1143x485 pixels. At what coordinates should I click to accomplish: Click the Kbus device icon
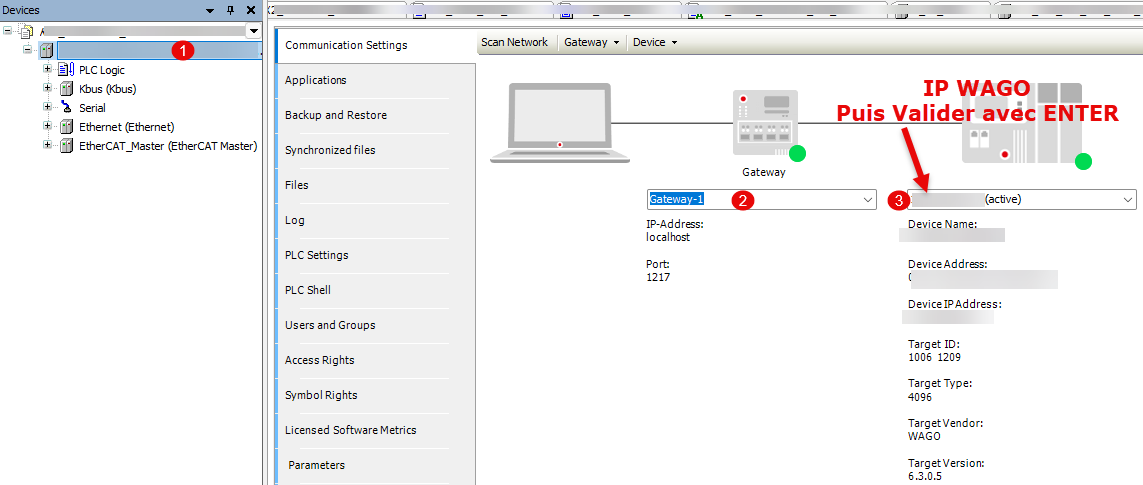tap(67, 89)
